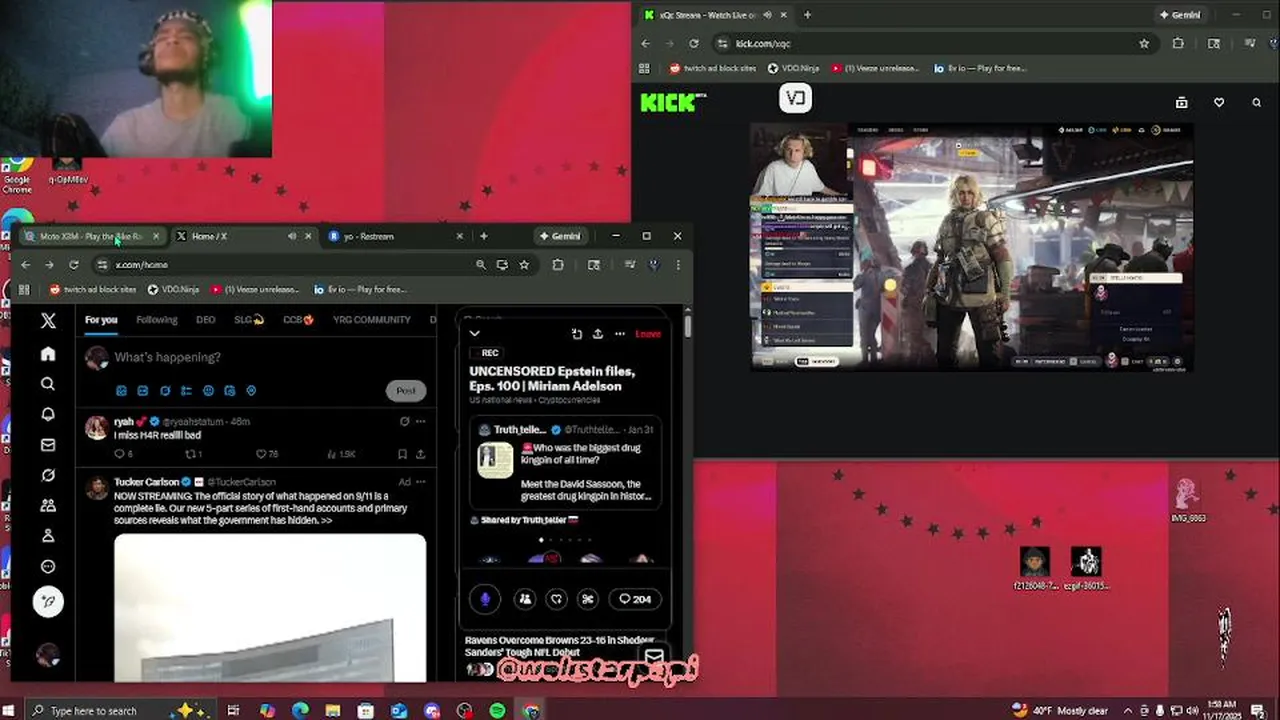
Task: Open the More circle icon in X sidebar
Action: pos(47,567)
